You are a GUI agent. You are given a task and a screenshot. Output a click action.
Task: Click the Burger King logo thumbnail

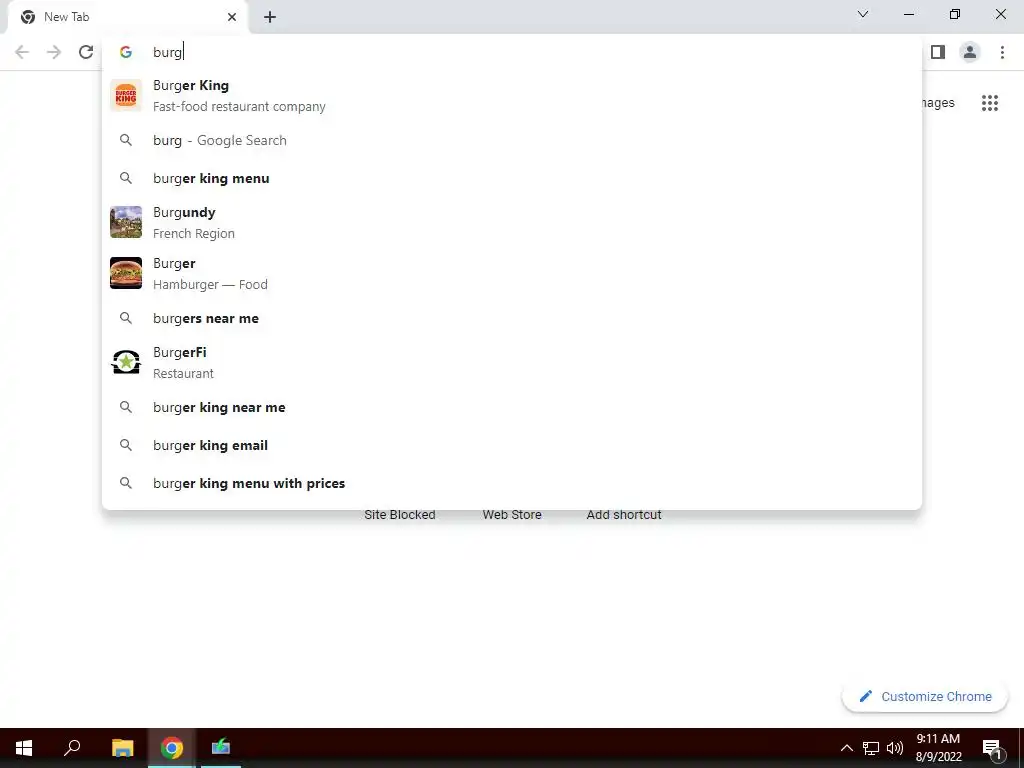point(126,95)
